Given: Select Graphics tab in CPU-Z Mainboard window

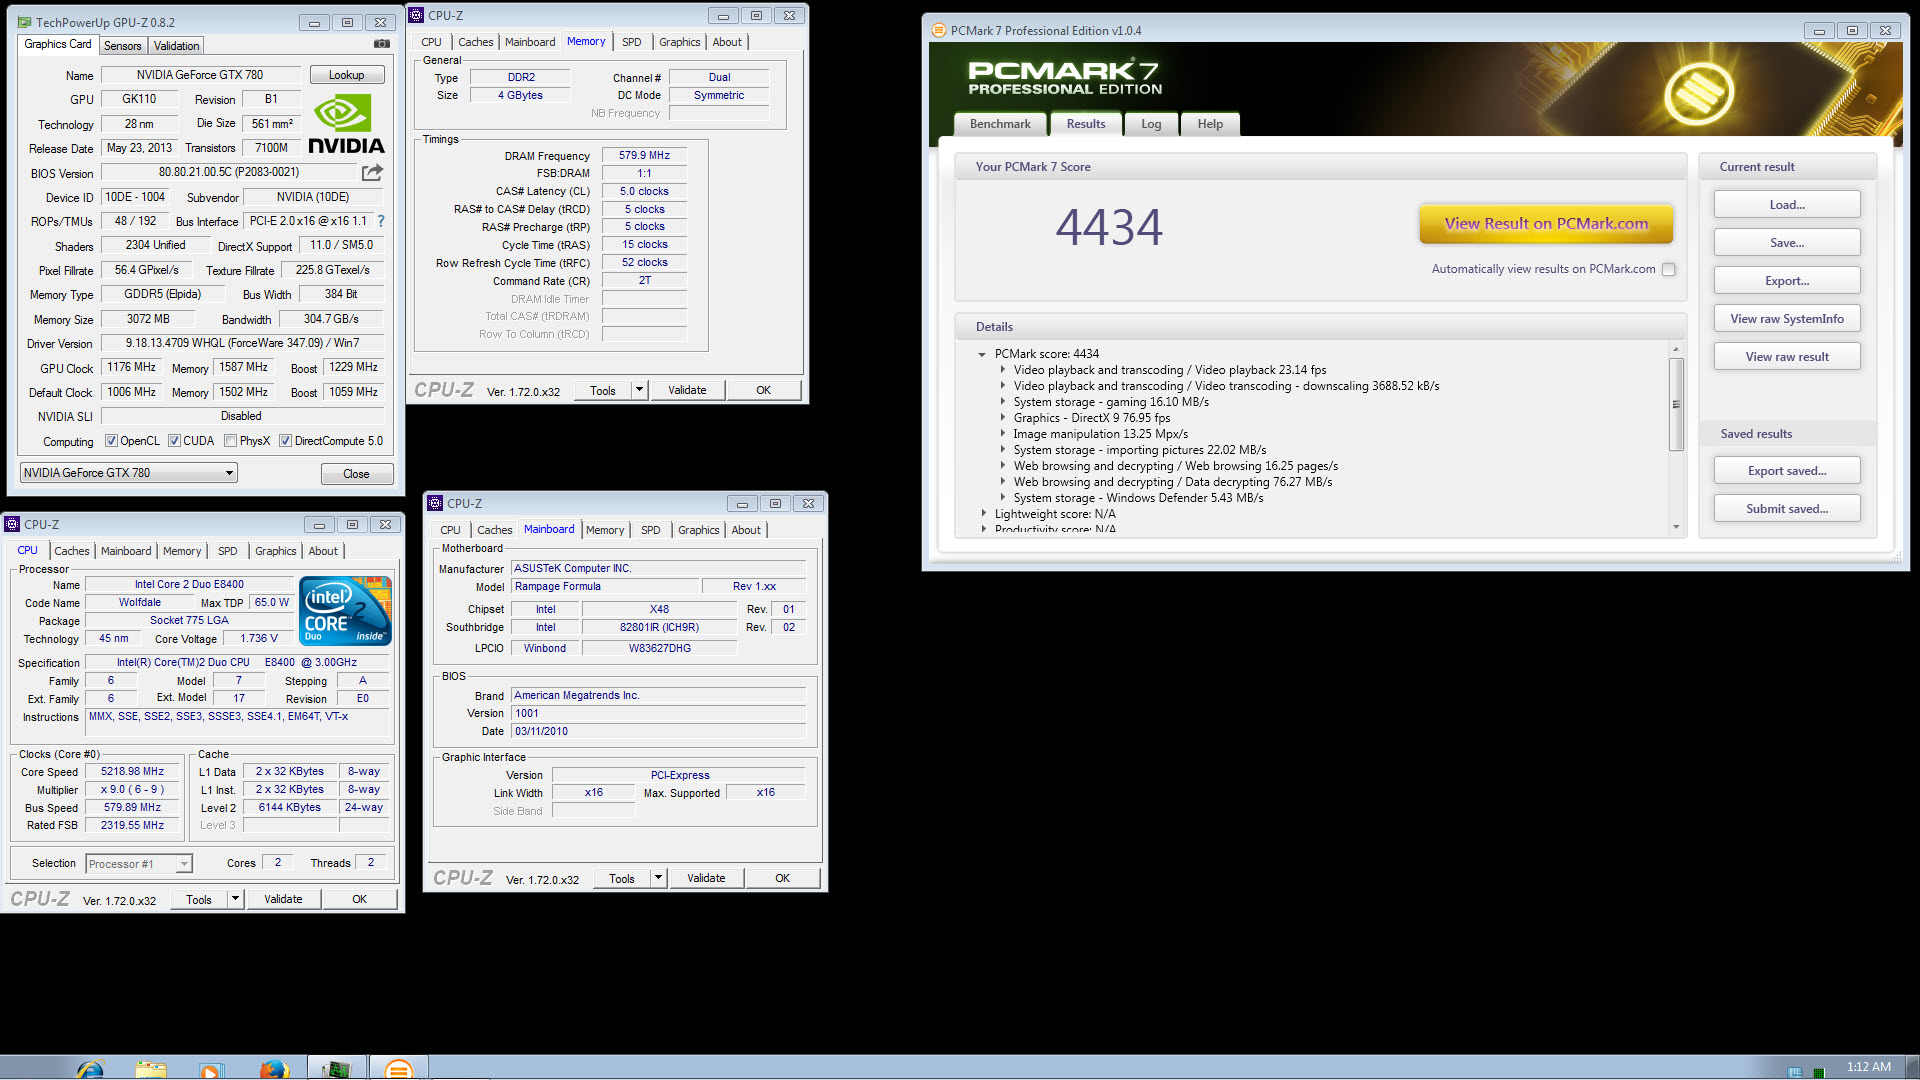Looking at the screenshot, I should pyautogui.click(x=699, y=530).
